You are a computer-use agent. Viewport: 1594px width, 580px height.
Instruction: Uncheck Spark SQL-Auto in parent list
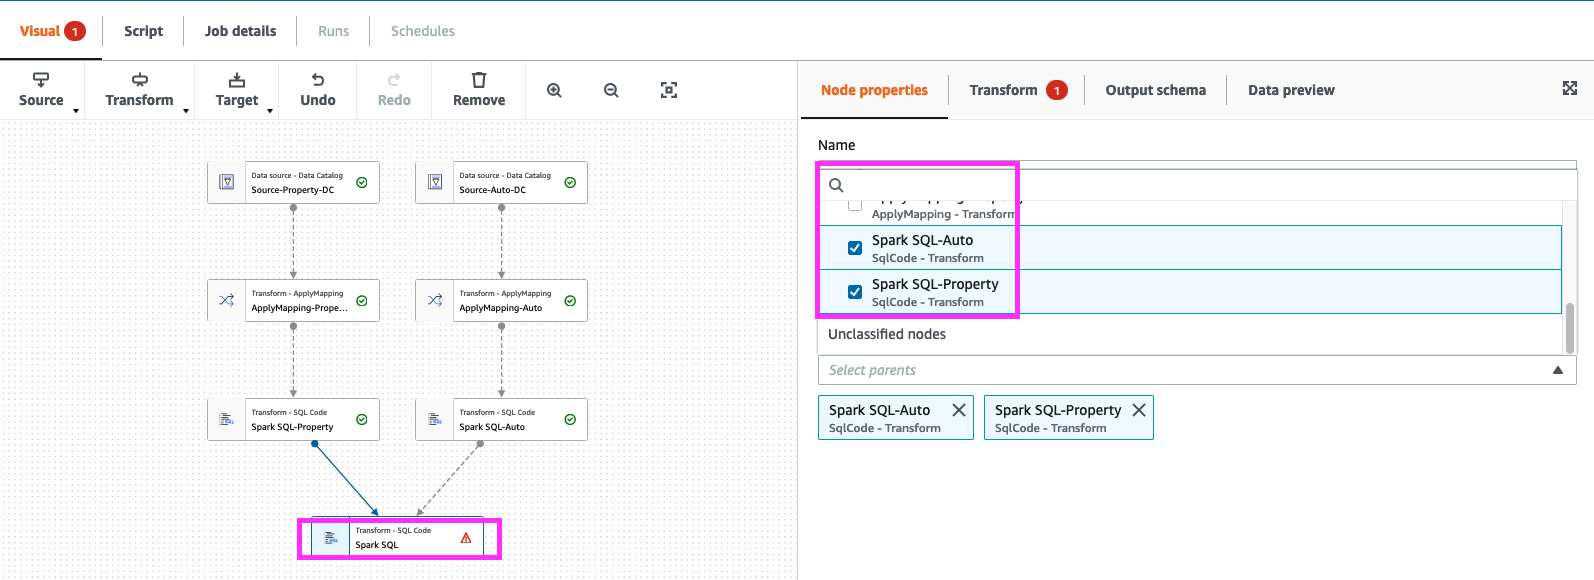click(855, 248)
